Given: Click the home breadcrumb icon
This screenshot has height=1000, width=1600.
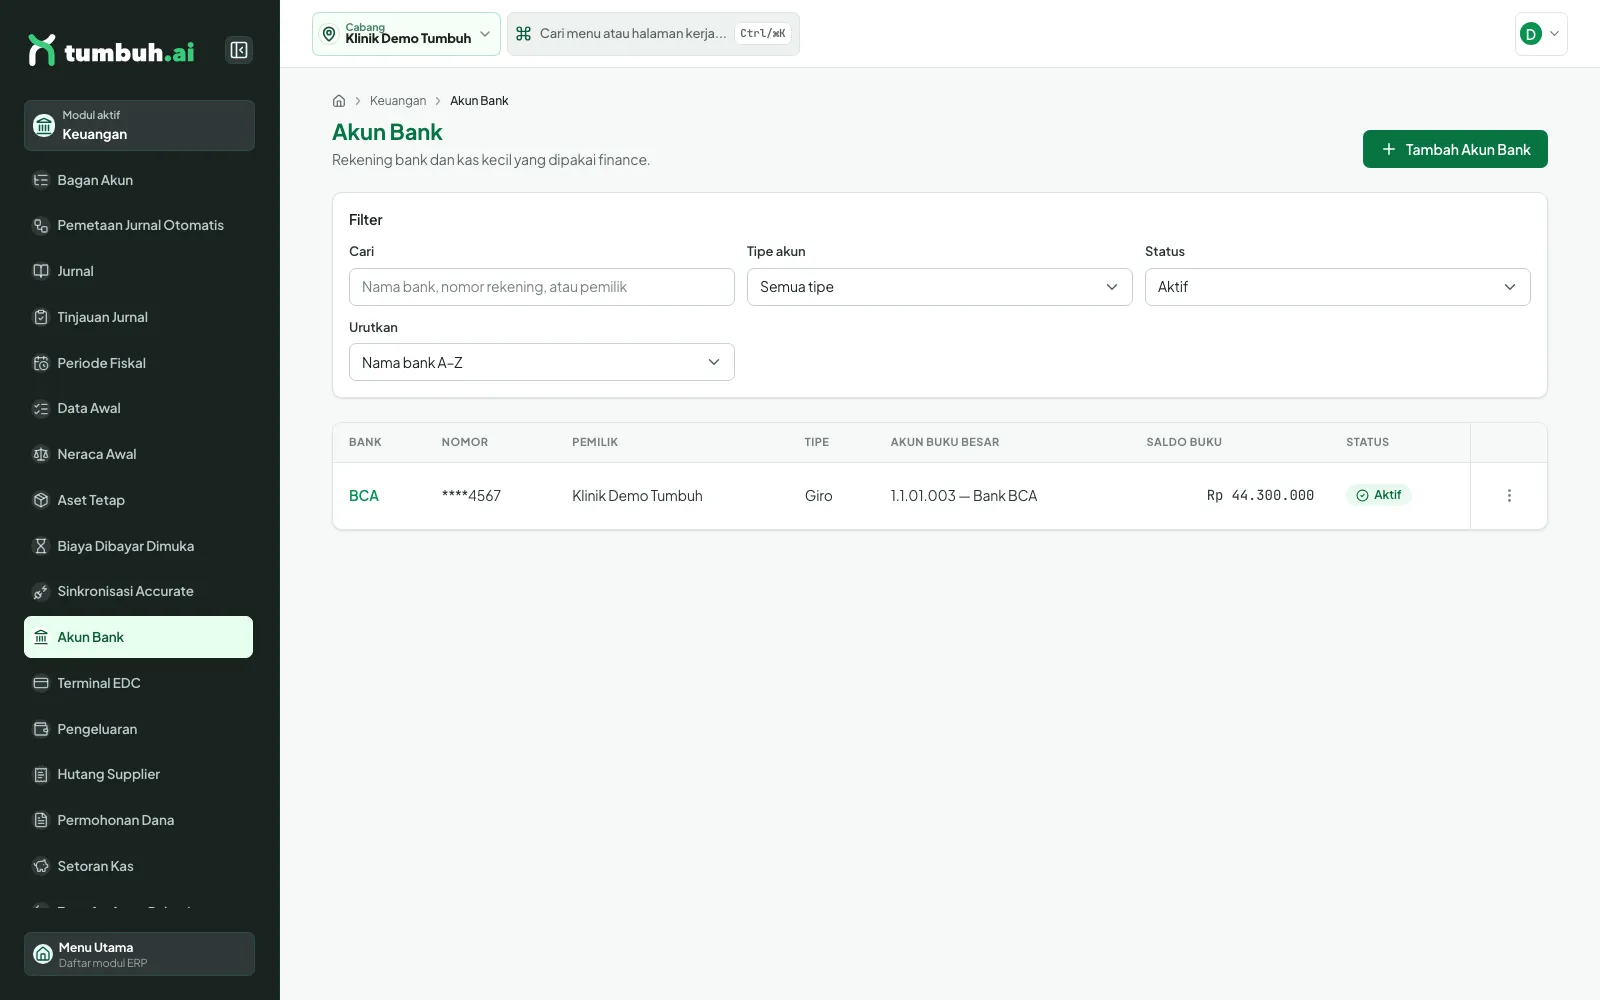Looking at the screenshot, I should click(x=339, y=101).
